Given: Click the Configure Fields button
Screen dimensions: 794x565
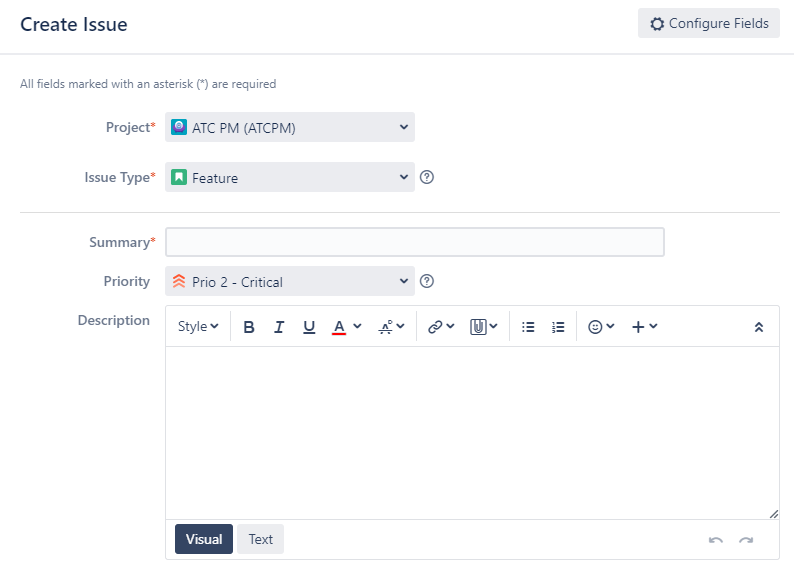Looking at the screenshot, I should (x=708, y=23).
